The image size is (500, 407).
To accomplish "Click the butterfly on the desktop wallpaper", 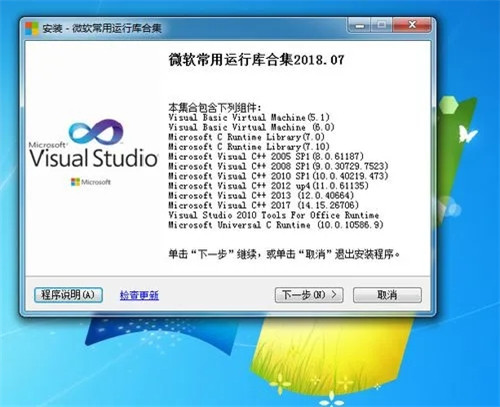I will pyautogui.click(x=468, y=134).
